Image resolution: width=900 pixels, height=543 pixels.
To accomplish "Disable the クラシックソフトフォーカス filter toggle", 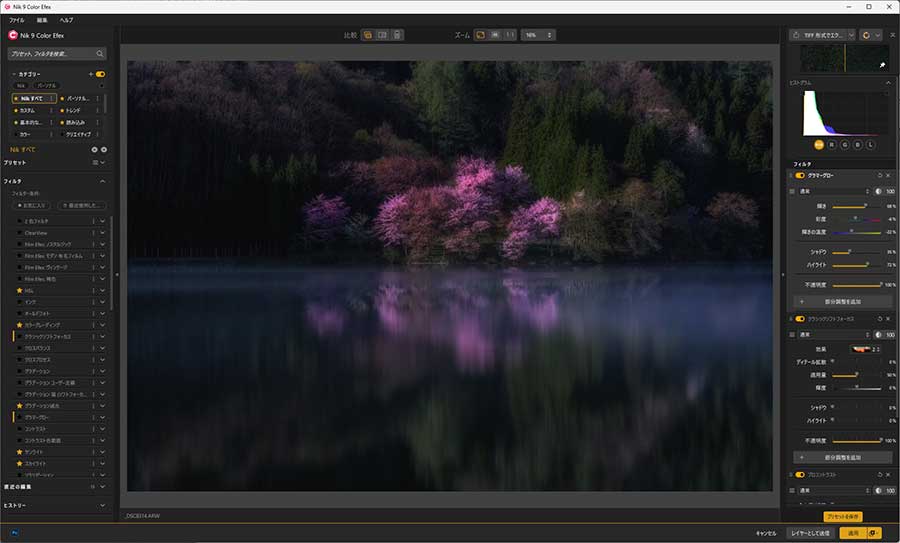I will pos(800,318).
